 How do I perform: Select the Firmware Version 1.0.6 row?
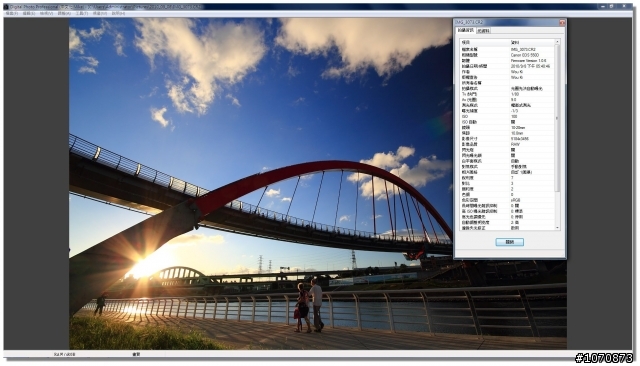click(x=507, y=60)
